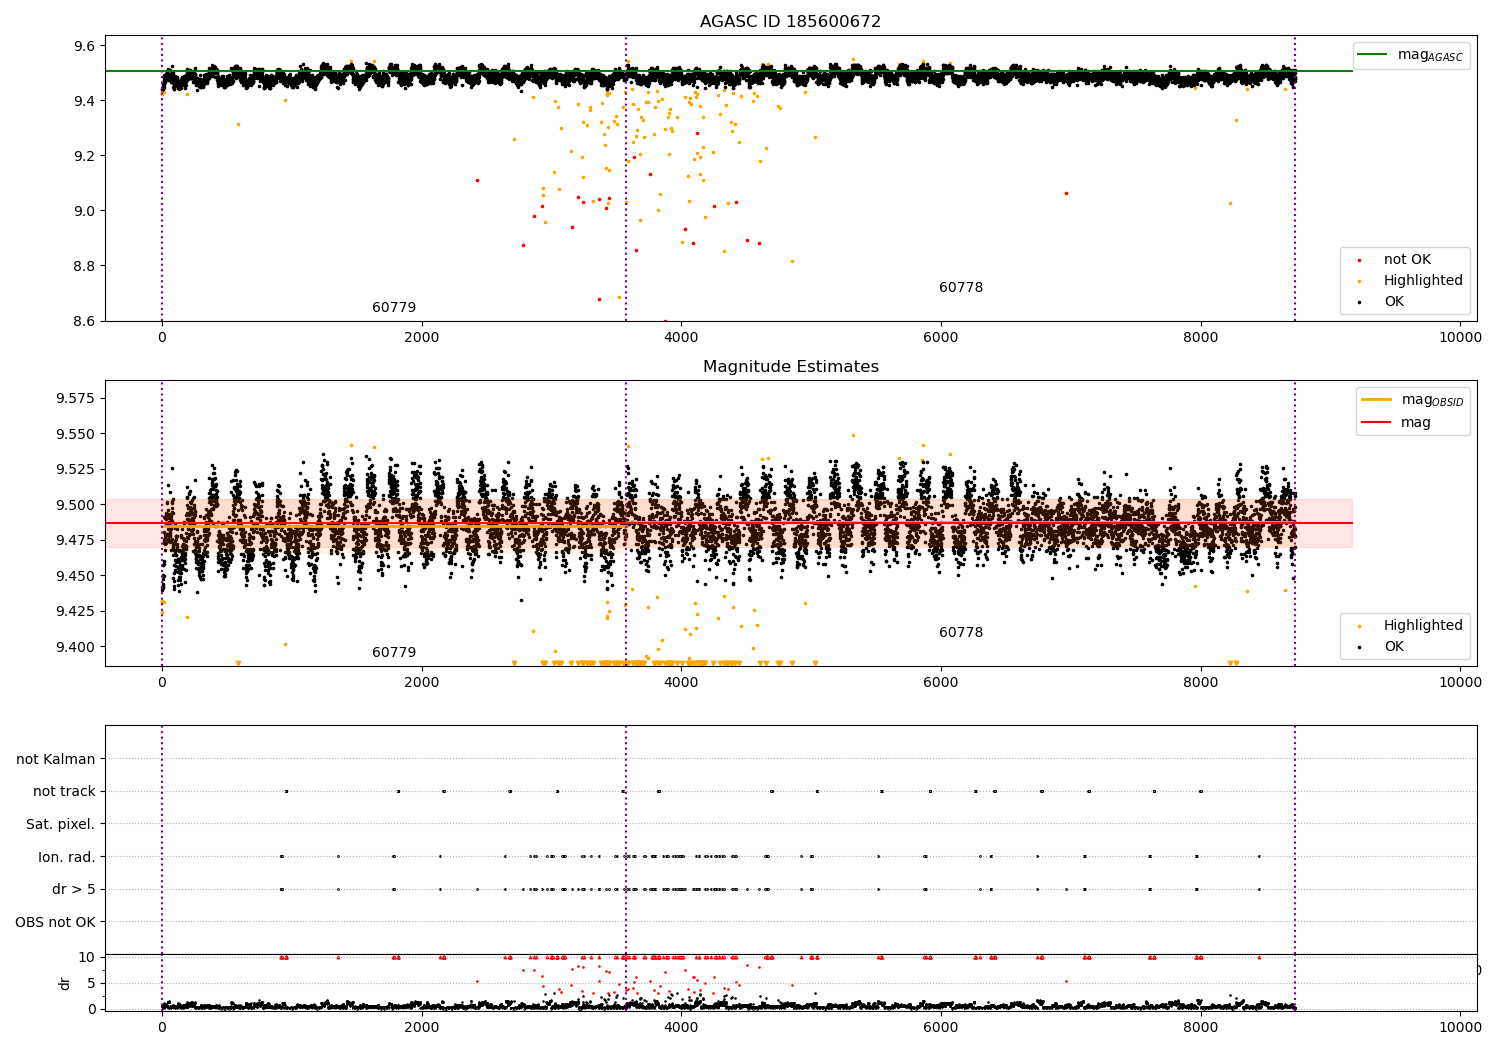
Task: Click the 'AGASC ID 185600672' plot title
Action: [790, 22]
